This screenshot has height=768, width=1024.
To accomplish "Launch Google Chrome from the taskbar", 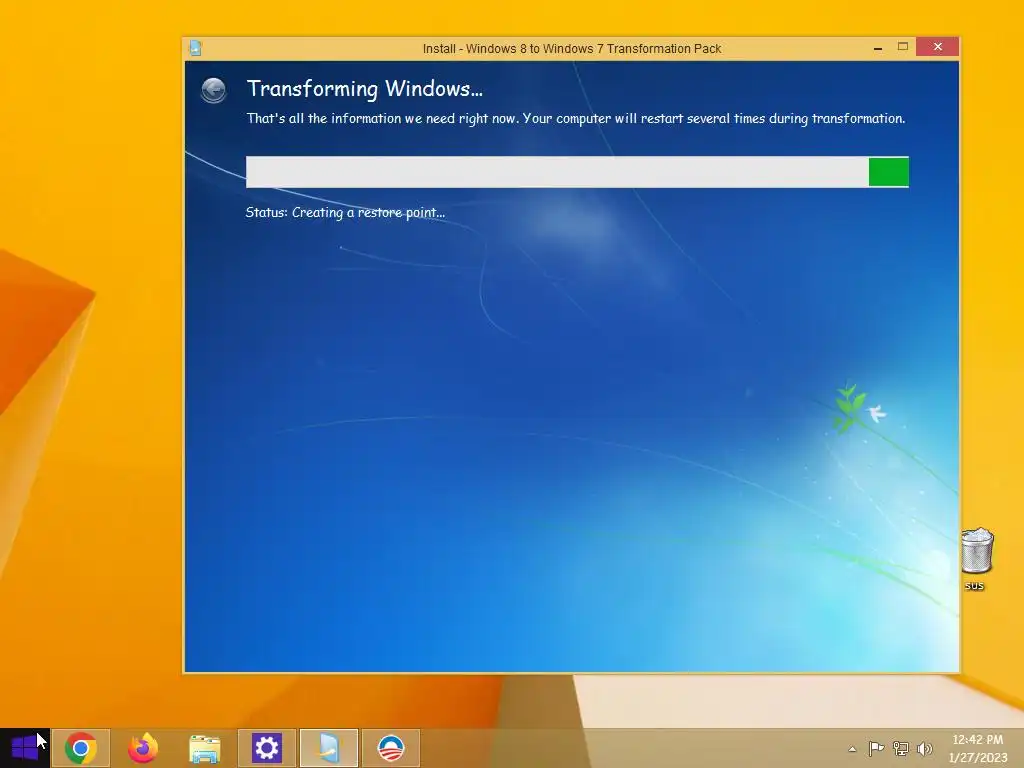I will (x=81, y=748).
